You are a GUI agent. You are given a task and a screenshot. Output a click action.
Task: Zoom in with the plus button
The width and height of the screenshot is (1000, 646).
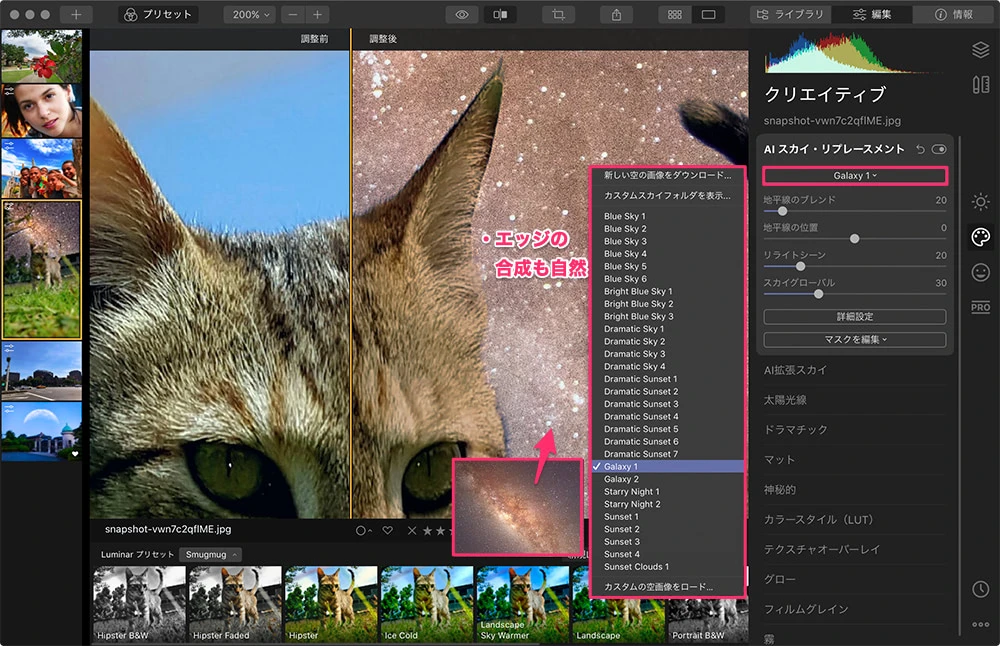pos(317,14)
